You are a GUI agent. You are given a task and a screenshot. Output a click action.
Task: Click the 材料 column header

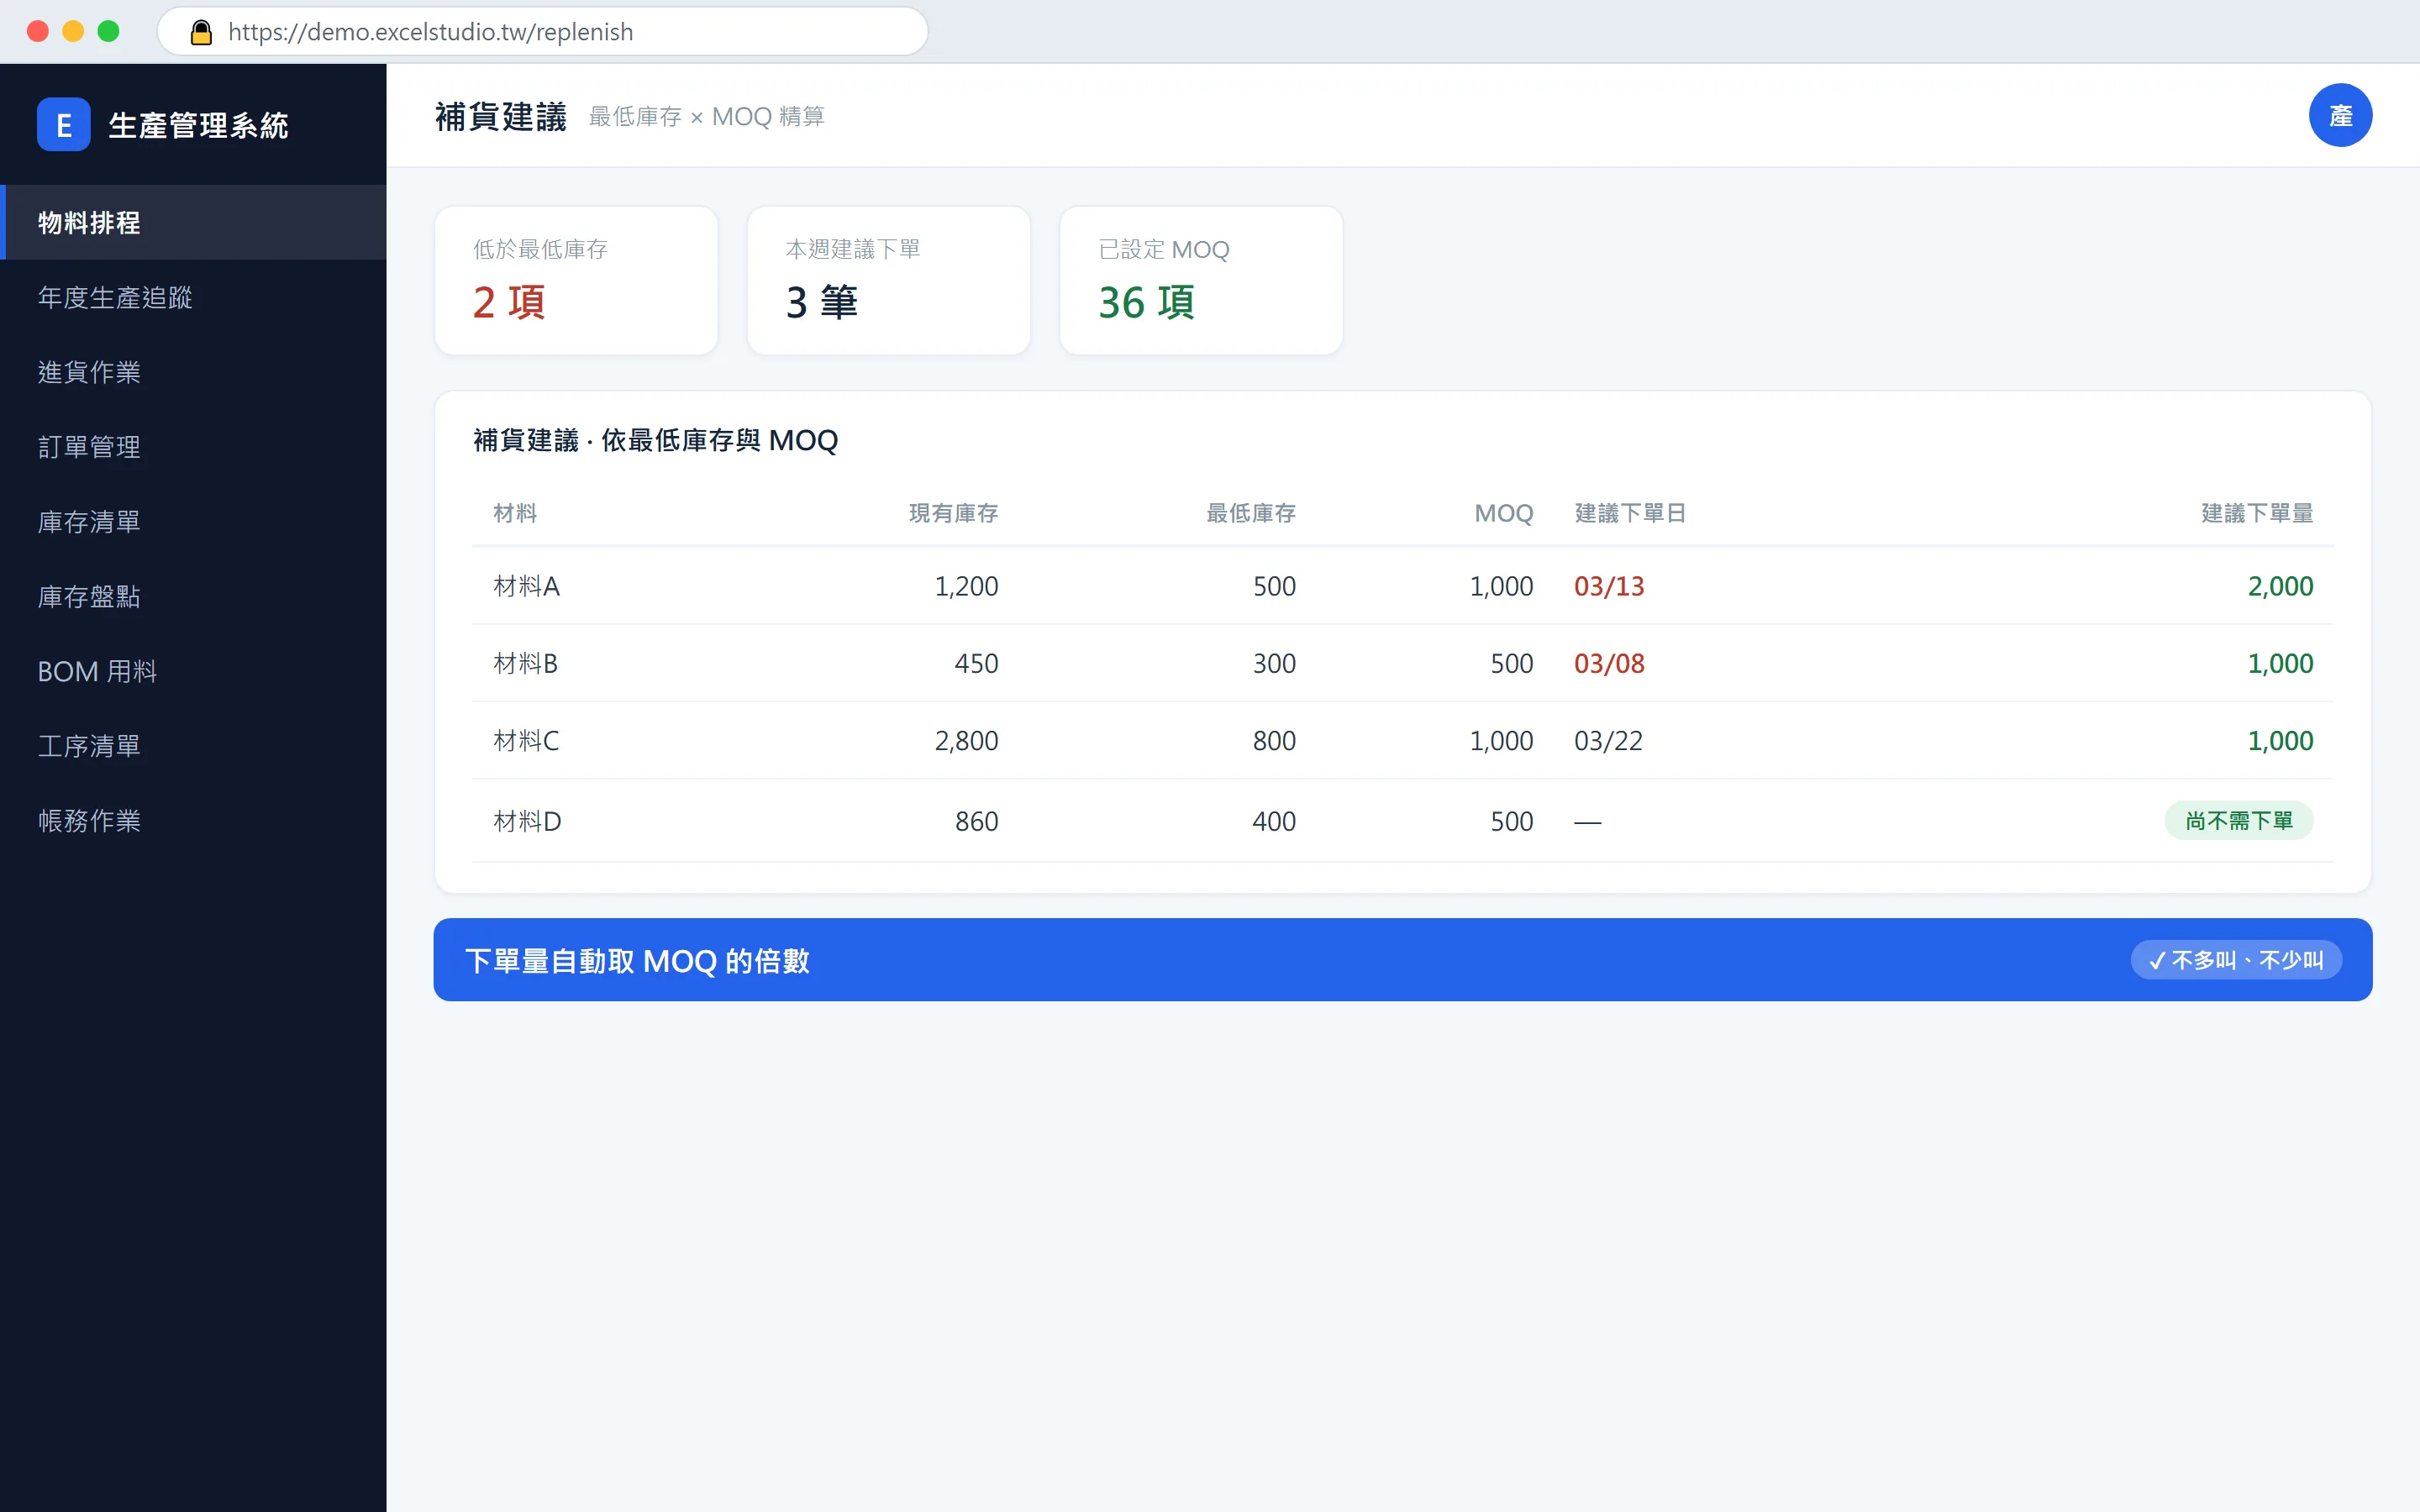515,513
